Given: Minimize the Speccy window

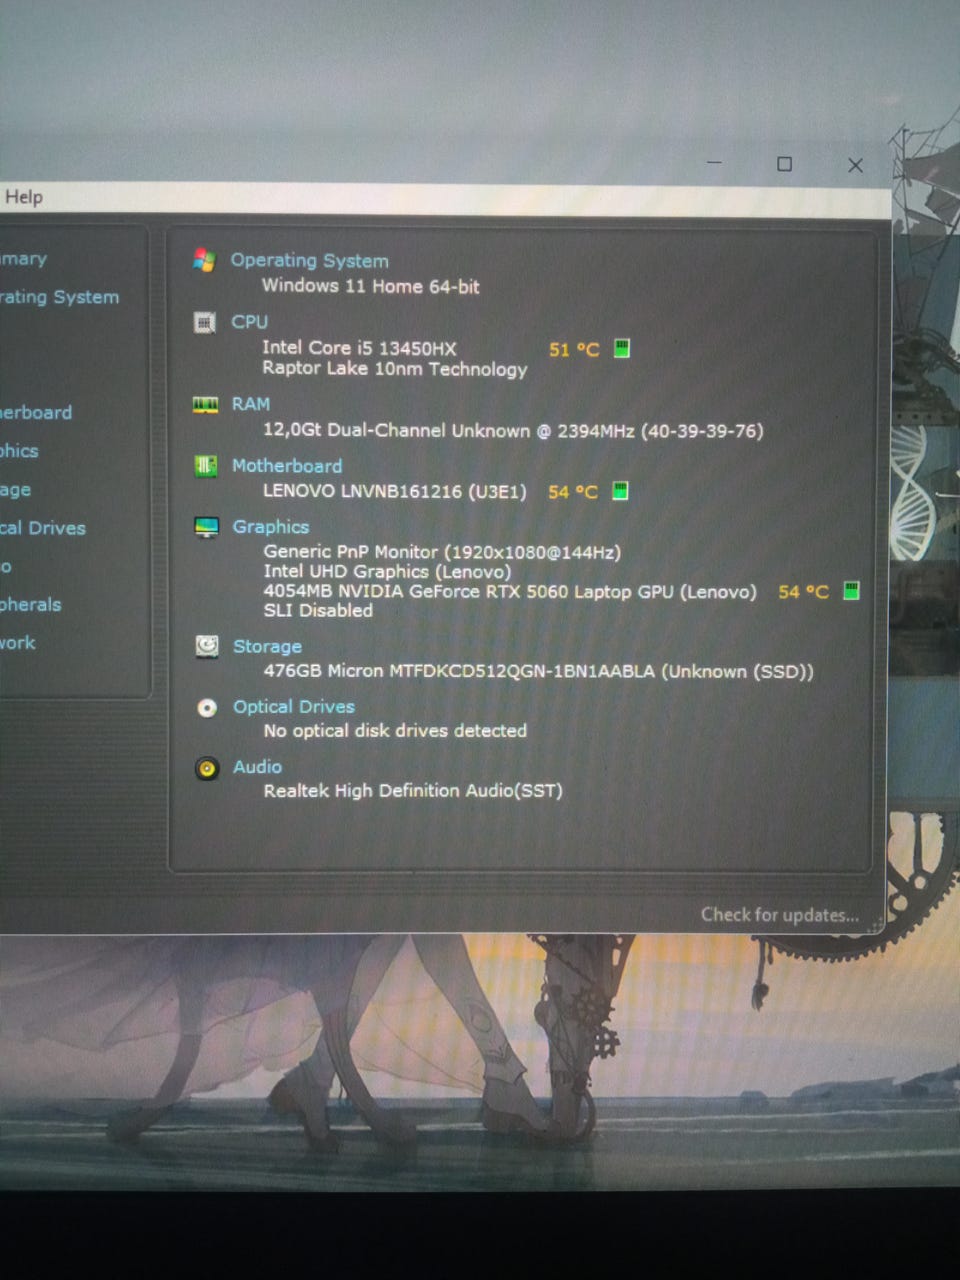Looking at the screenshot, I should click(714, 162).
